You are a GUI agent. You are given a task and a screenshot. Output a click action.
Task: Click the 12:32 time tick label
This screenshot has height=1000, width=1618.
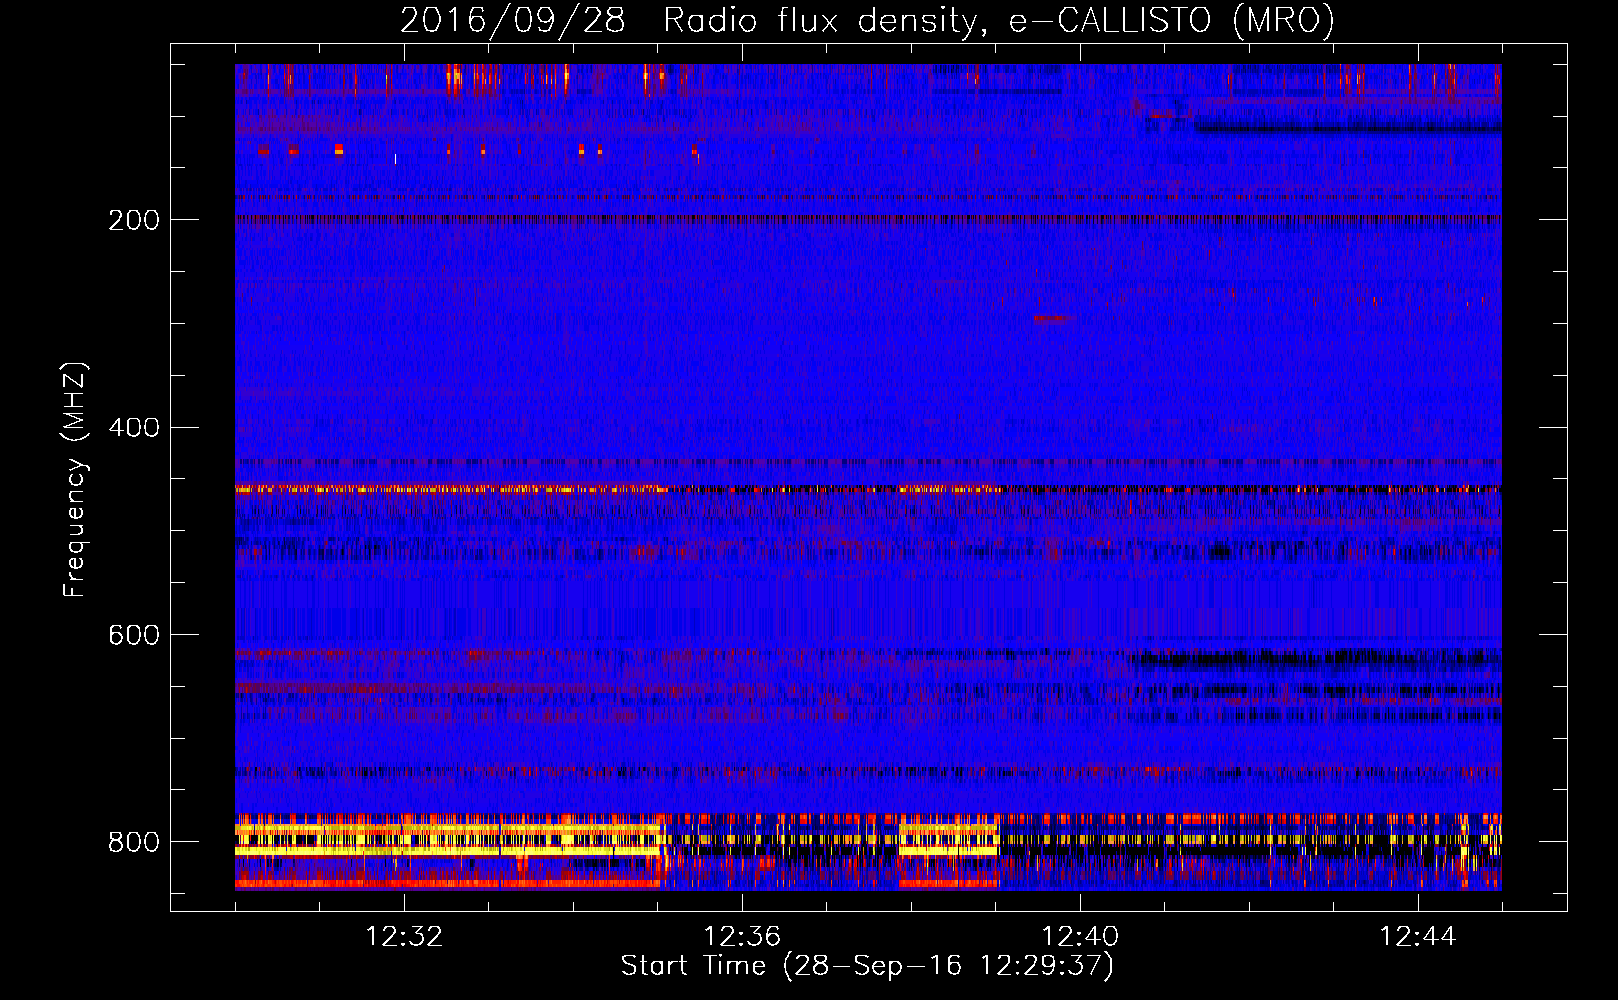(x=404, y=936)
